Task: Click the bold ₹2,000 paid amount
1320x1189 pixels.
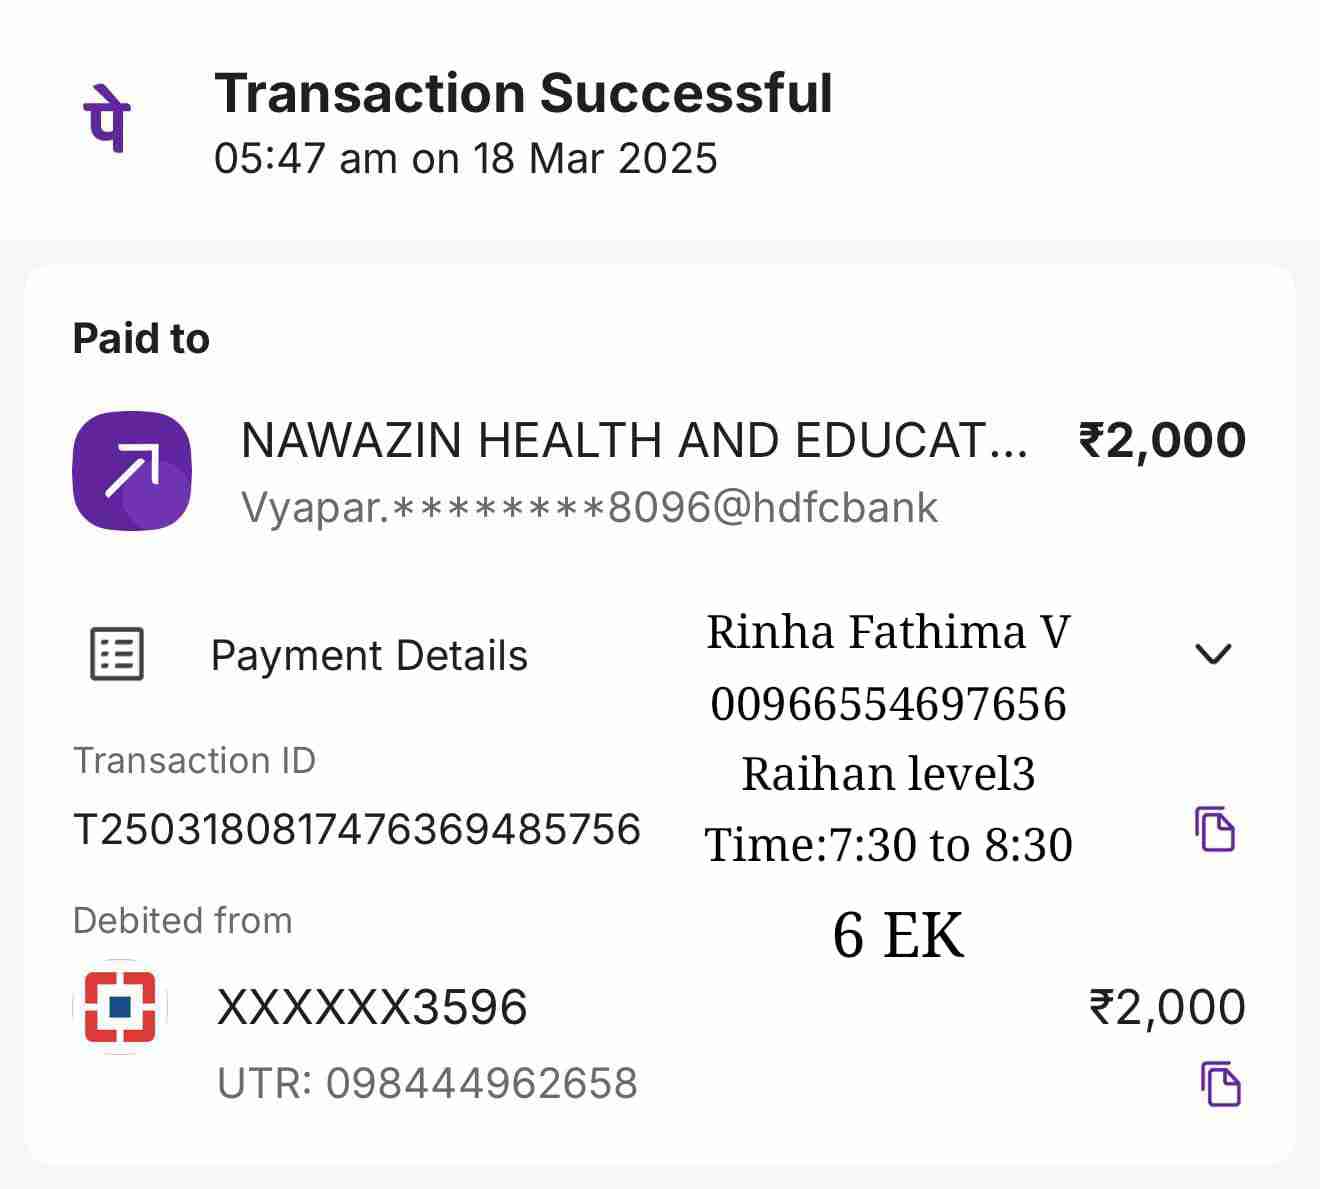Action: pyautogui.click(x=1162, y=440)
